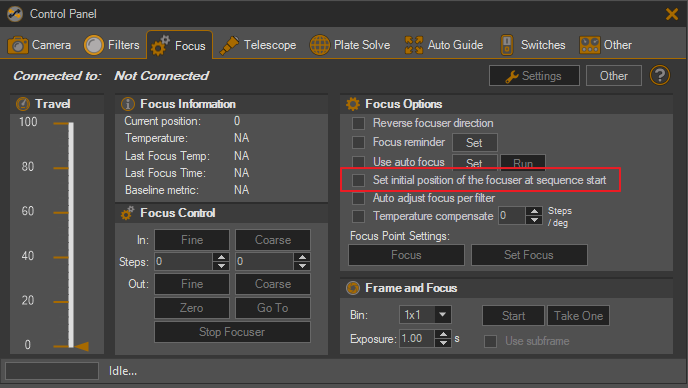Open focuser Settings button
Viewport: 688px width, 388px height.
[x=534, y=76]
